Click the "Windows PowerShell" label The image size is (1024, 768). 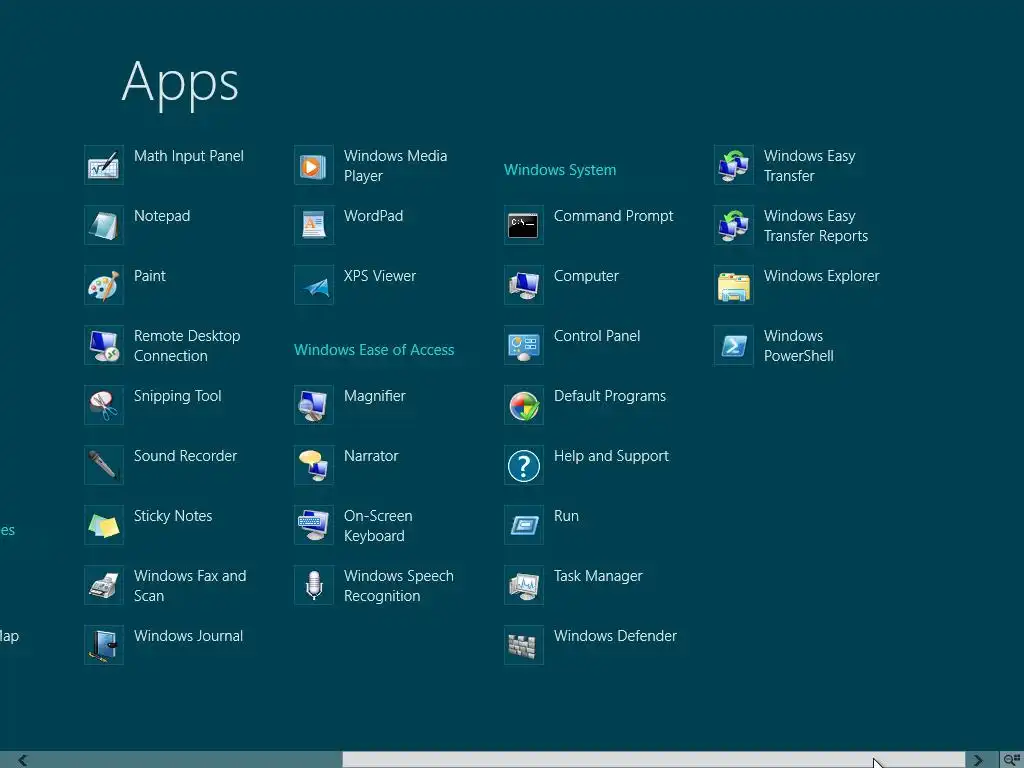tap(799, 345)
